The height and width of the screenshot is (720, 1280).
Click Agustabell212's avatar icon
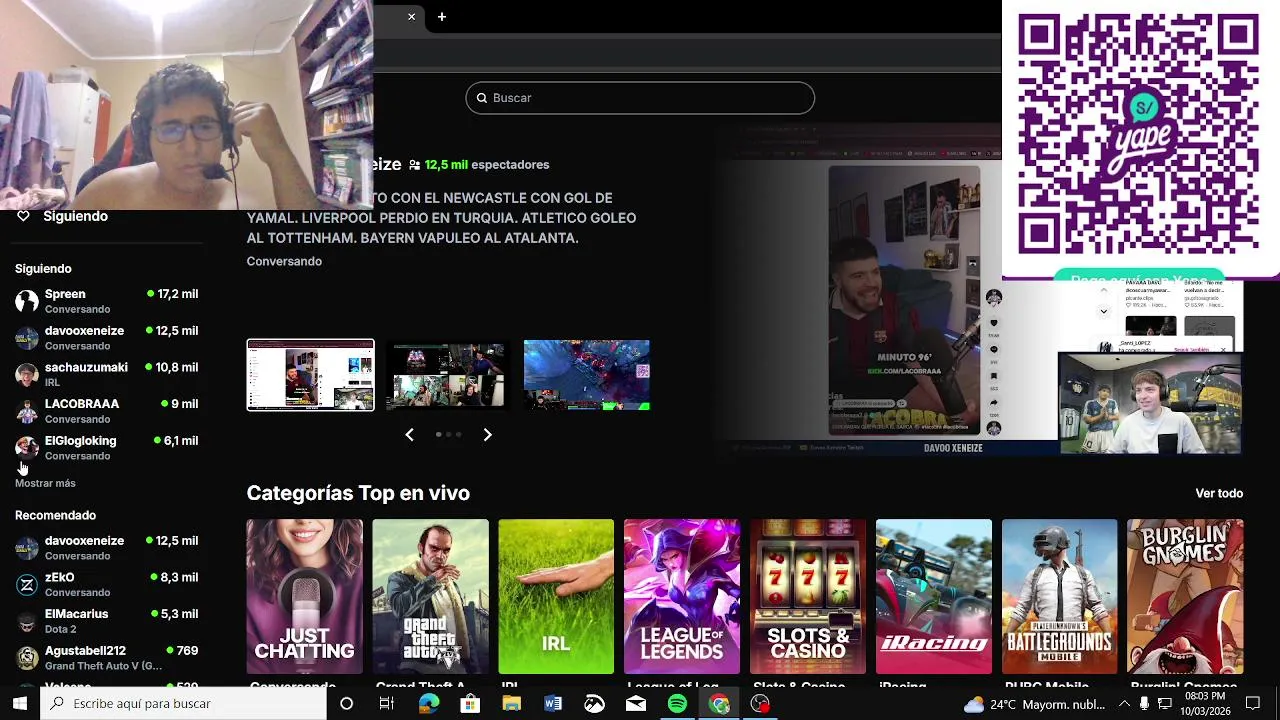click(27, 658)
